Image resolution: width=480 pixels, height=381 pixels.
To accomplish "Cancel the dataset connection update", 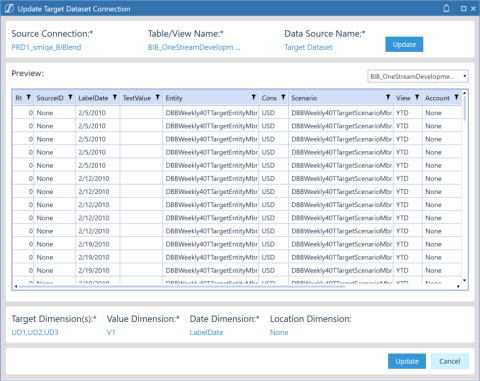I will coord(450,361).
